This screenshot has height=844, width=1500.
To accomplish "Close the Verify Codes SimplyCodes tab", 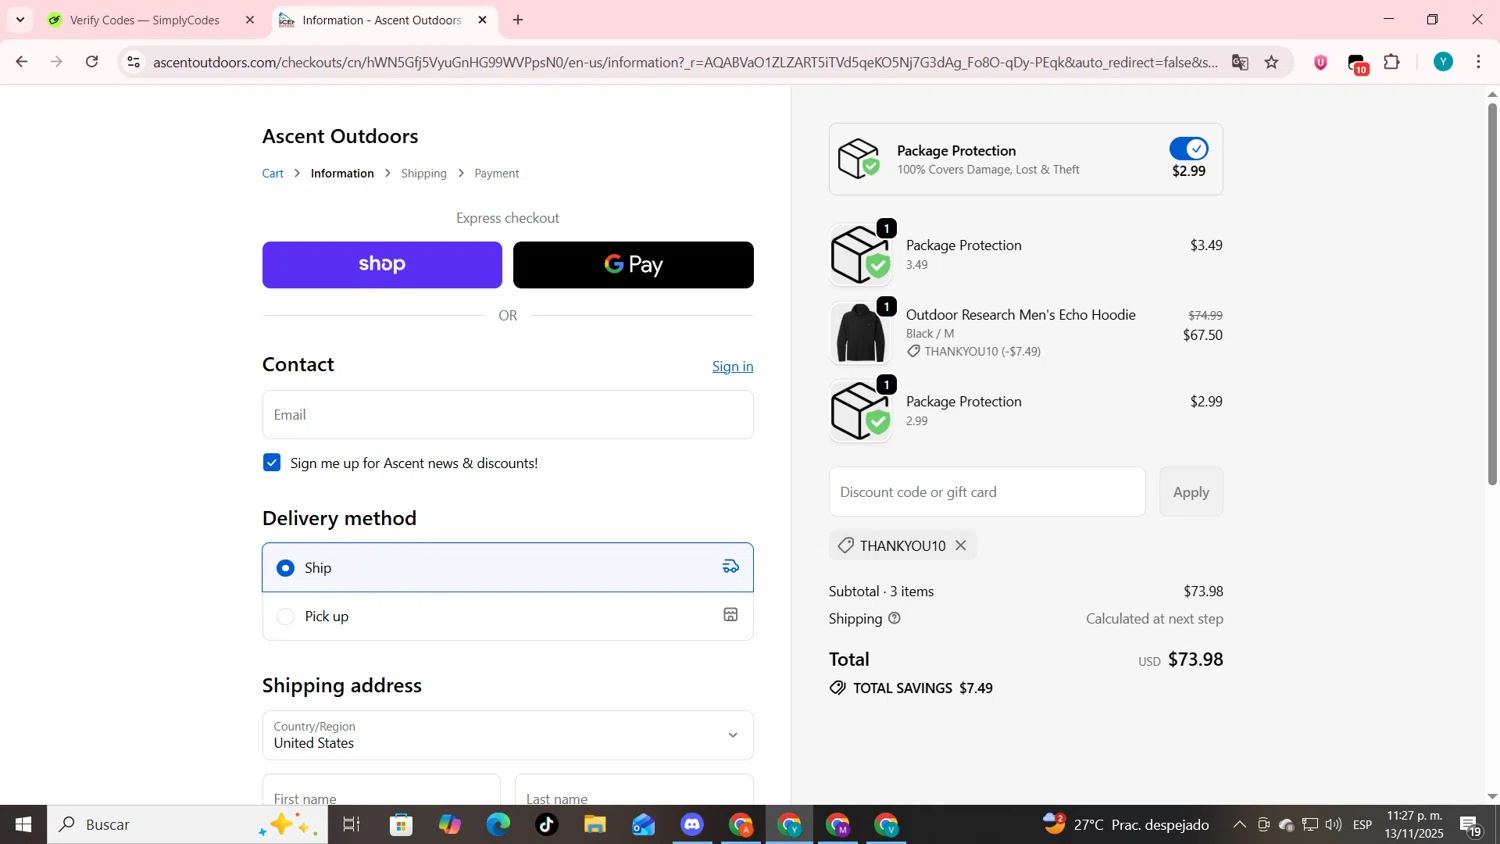I will [250, 20].
